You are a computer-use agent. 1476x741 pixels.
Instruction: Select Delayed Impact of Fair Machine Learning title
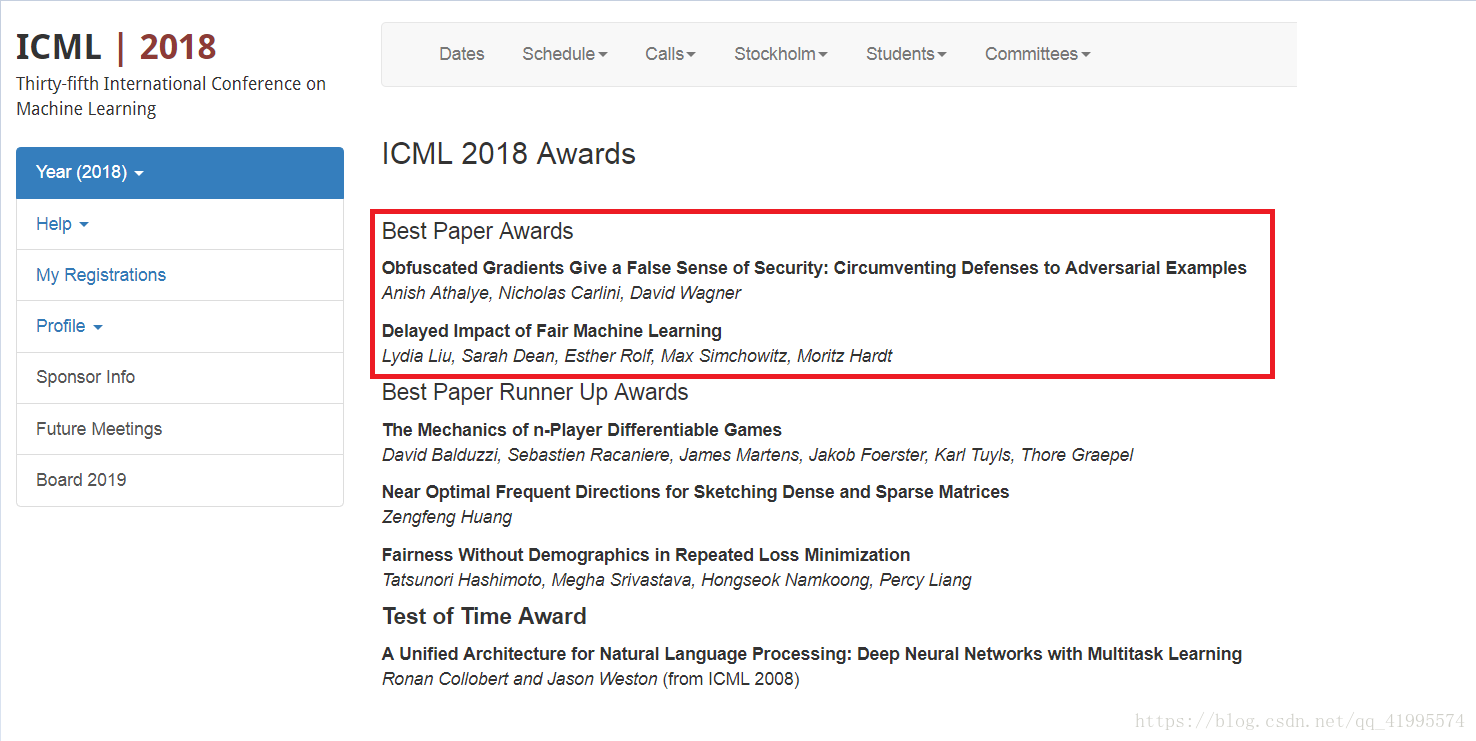(551, 331)
